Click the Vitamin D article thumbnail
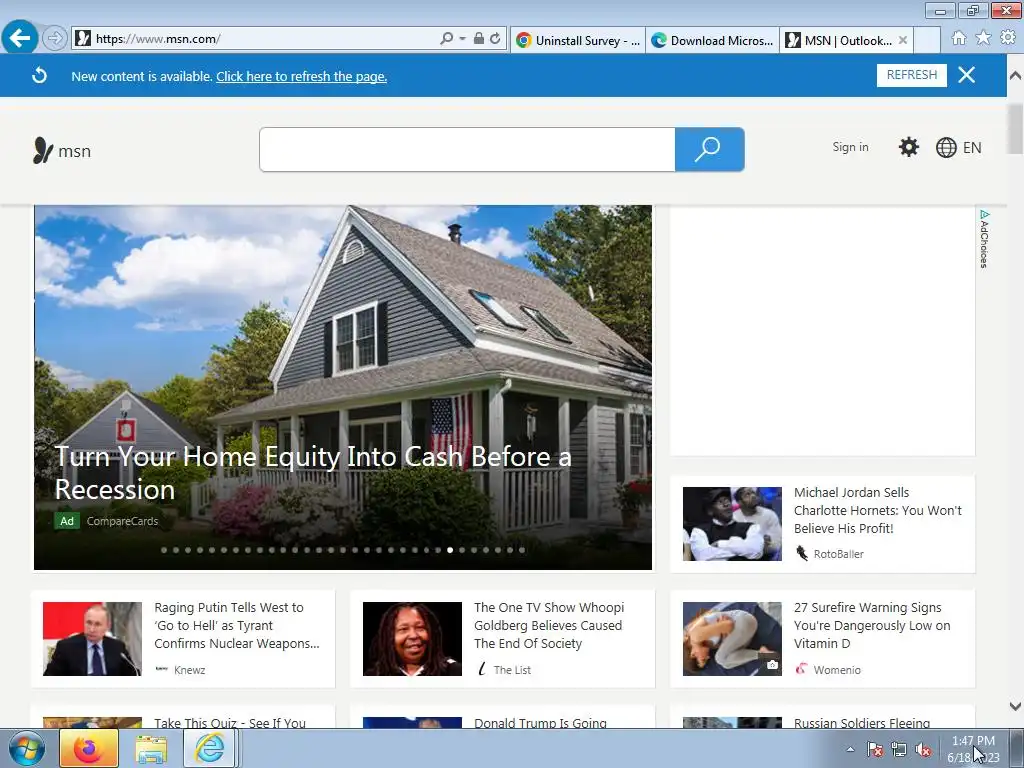The height and width of the screenshot is (768, 1024). point(732,639)
